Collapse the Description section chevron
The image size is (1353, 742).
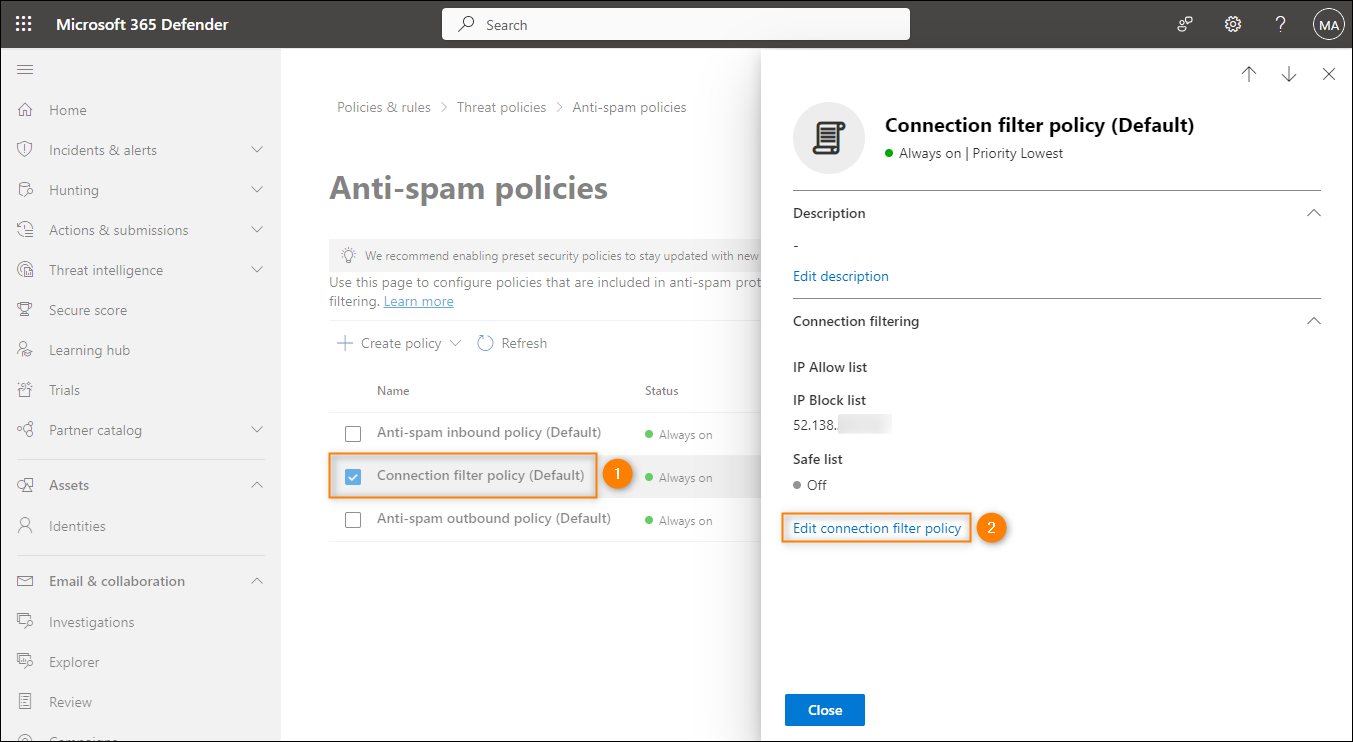click(x=1314, y=213)
